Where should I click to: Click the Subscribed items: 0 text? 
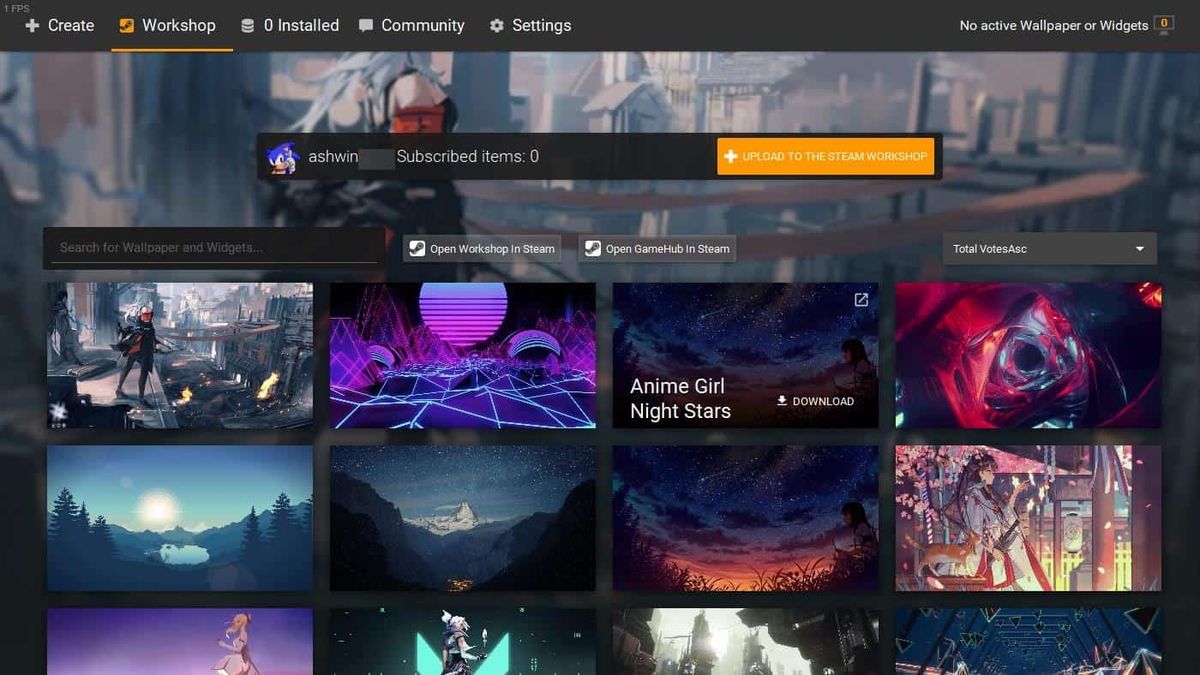click(467, 157)
